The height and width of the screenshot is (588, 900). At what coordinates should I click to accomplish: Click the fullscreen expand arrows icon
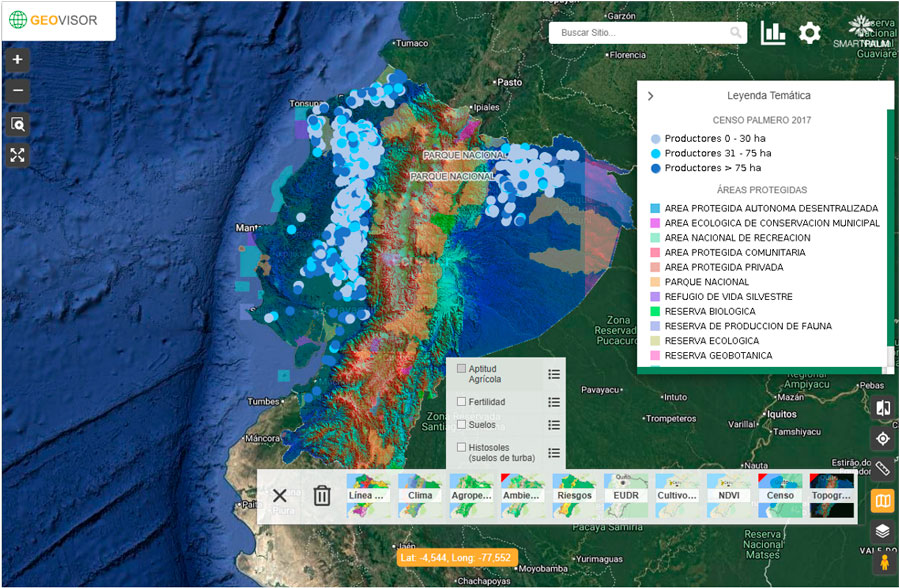pos(17,155)
